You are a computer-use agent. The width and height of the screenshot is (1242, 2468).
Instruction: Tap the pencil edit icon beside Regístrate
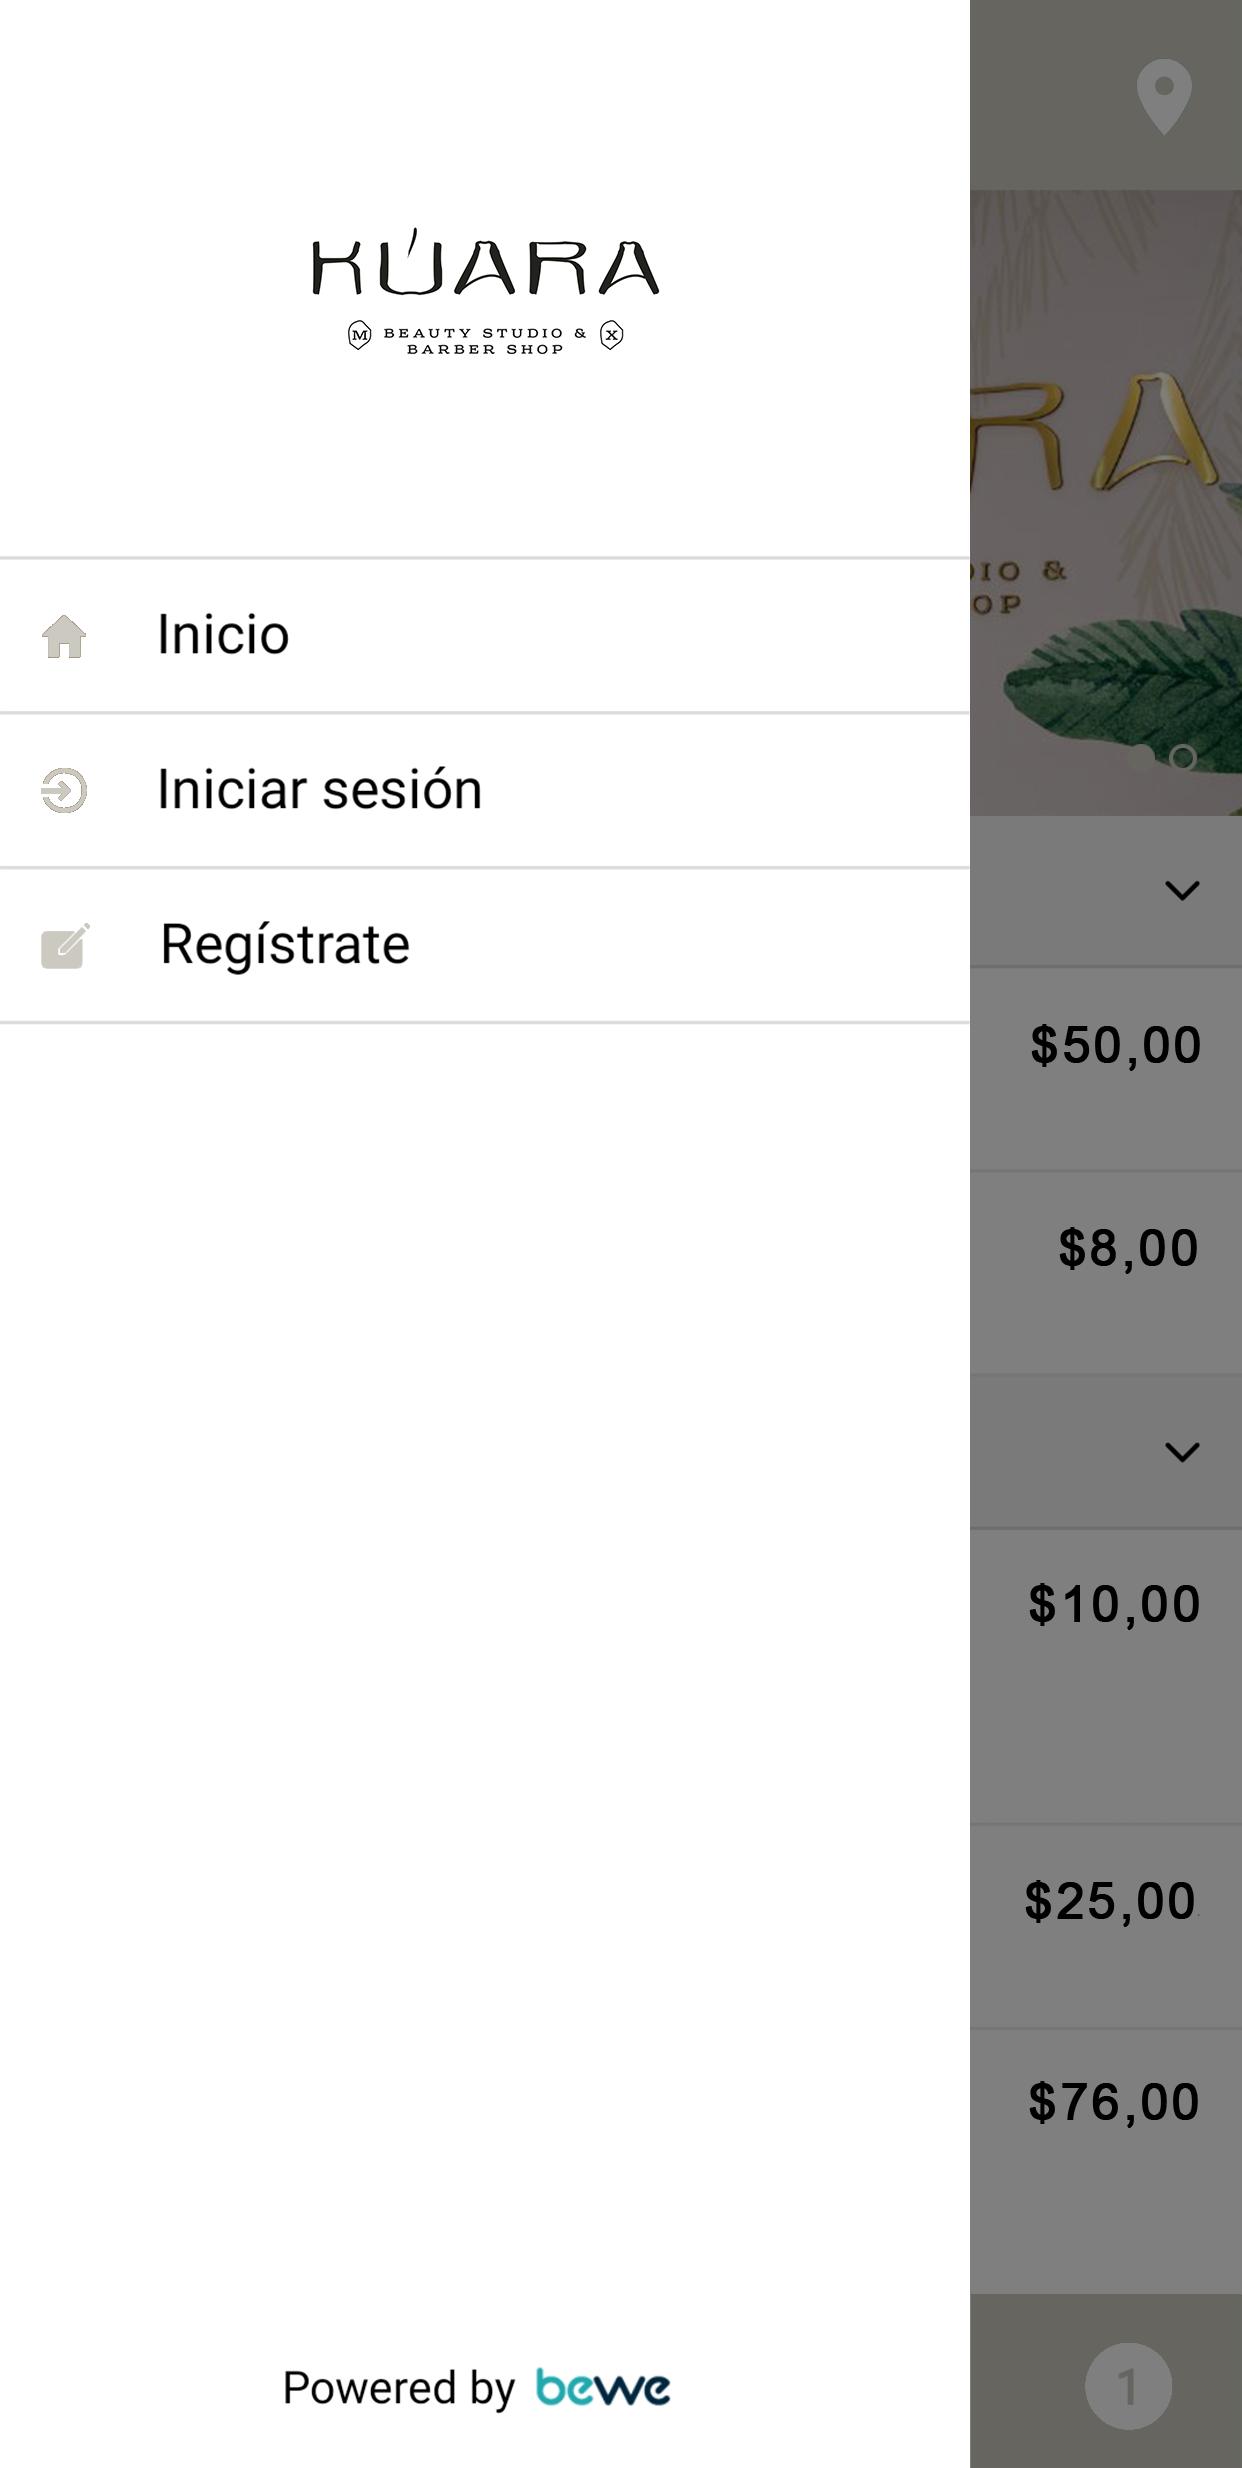click(65, 945)
